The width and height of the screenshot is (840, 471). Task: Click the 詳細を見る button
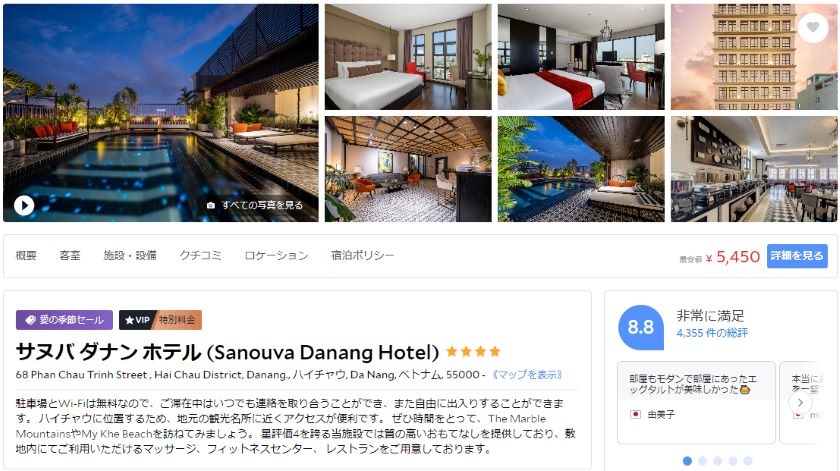coord(797,256)
